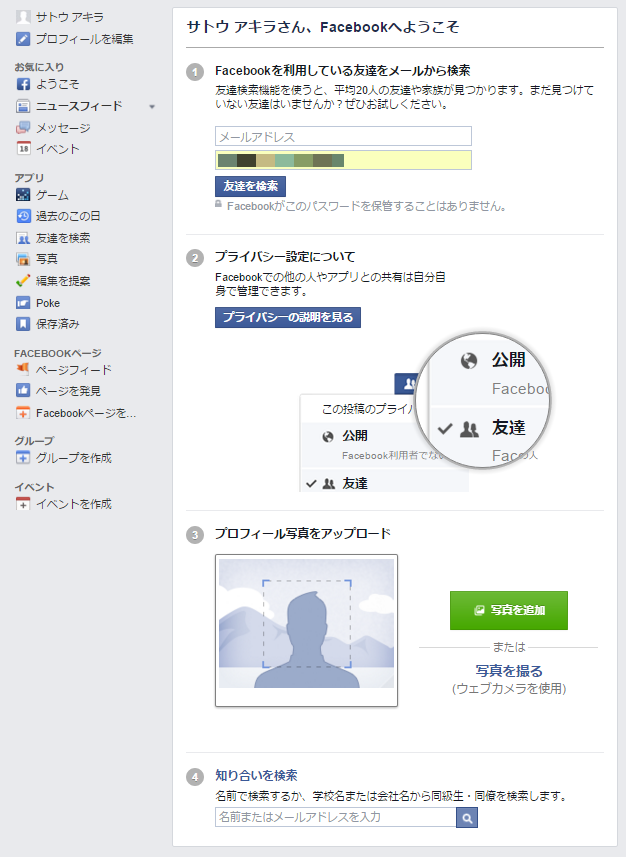Open イベントを作成 link
This screenshot has width=626, height=857.
[x=74, y=503]
